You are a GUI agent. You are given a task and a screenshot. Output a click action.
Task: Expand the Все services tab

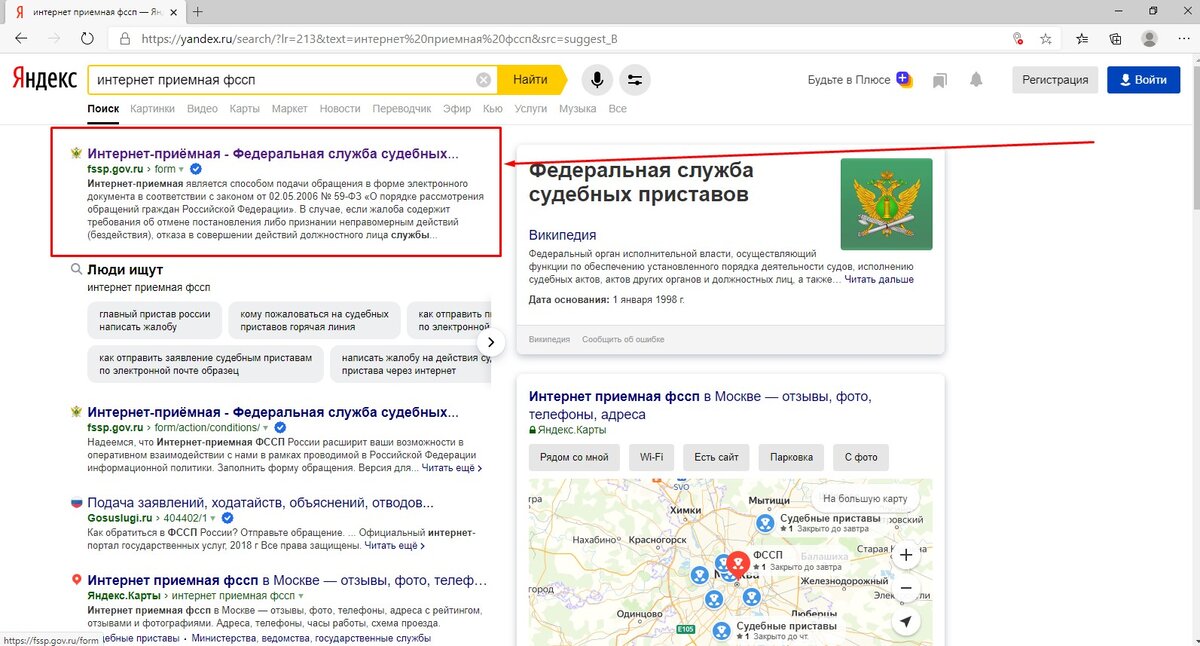[618, 108]
